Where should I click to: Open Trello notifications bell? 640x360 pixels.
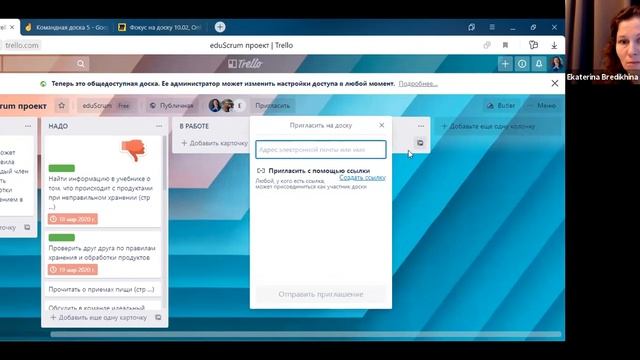pyautogui.click(x=539, y=64)
